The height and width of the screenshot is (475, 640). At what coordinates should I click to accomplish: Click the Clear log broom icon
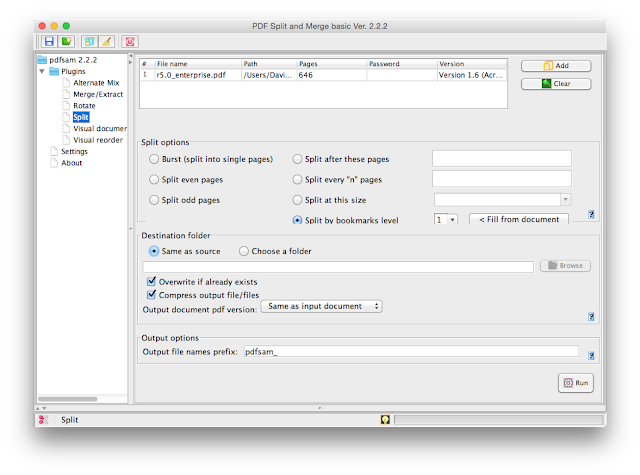tap(107, 41)
